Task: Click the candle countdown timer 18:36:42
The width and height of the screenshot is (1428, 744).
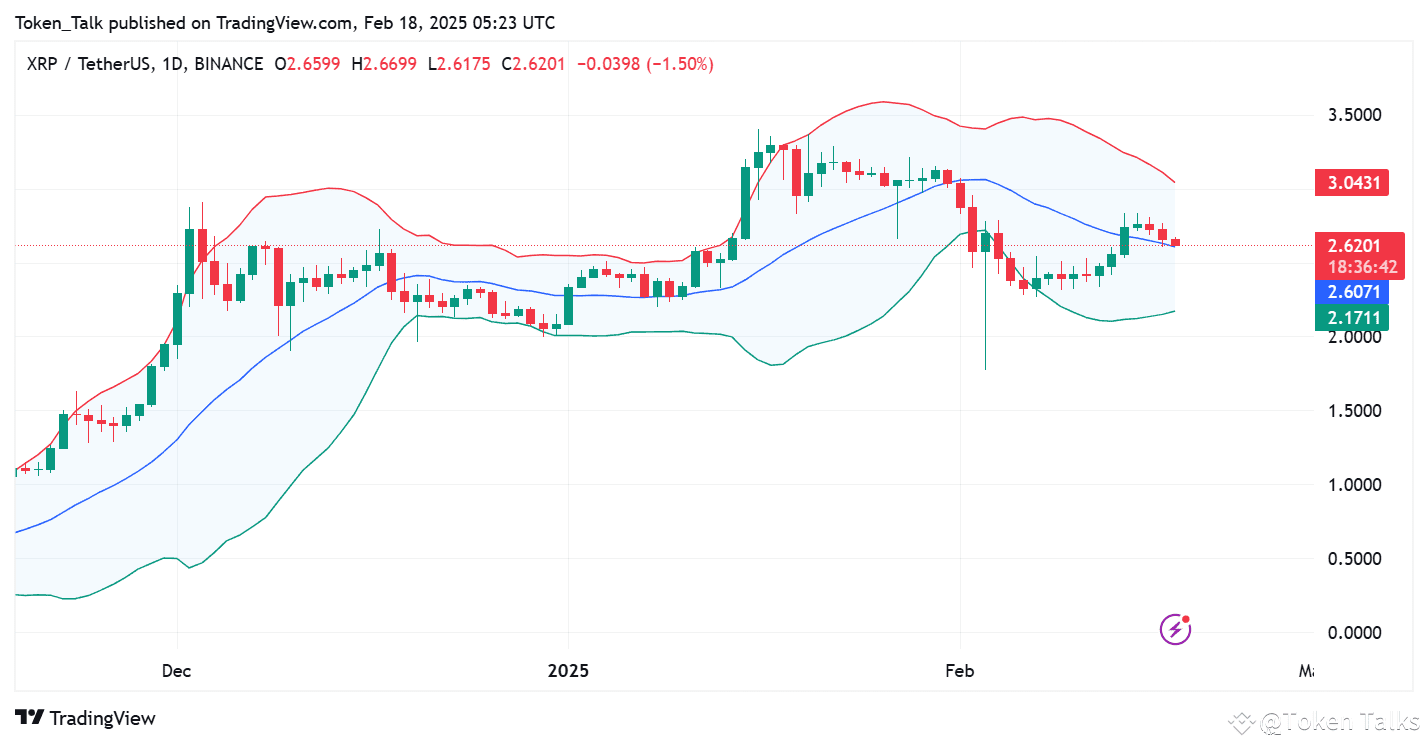Action: coord(1360,268)
